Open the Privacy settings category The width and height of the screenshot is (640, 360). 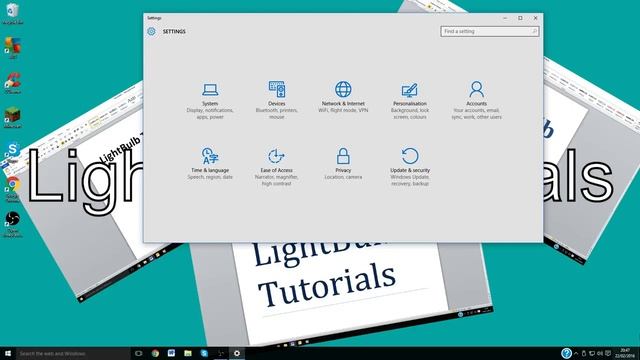point(343,164)
